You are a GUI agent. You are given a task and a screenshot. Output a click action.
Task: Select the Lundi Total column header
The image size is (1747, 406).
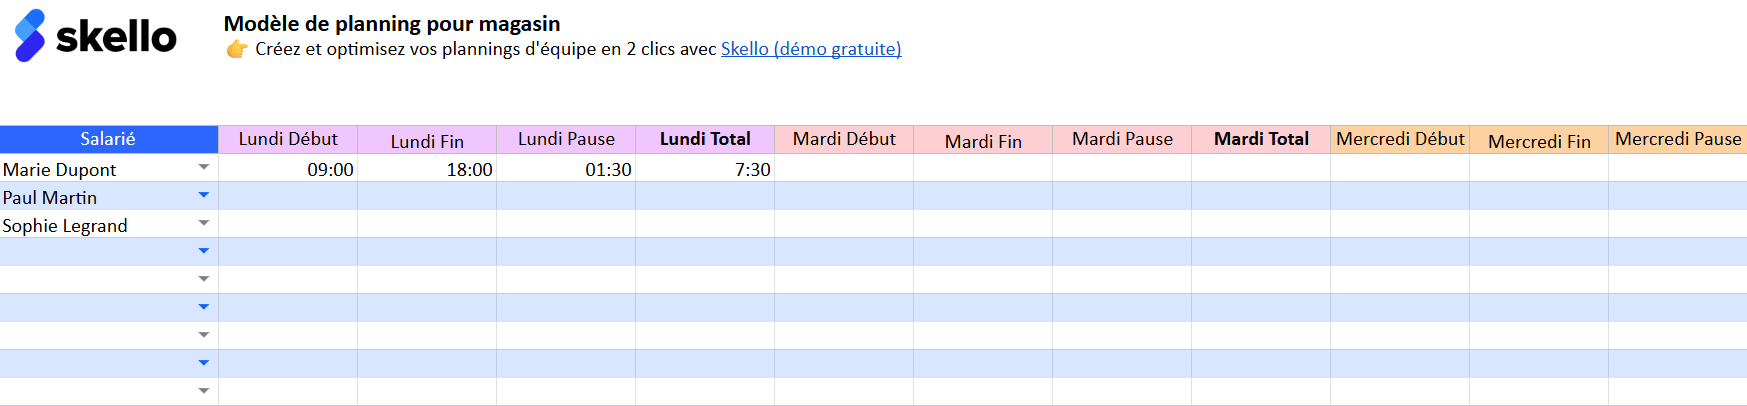click(x=705, y=139)
